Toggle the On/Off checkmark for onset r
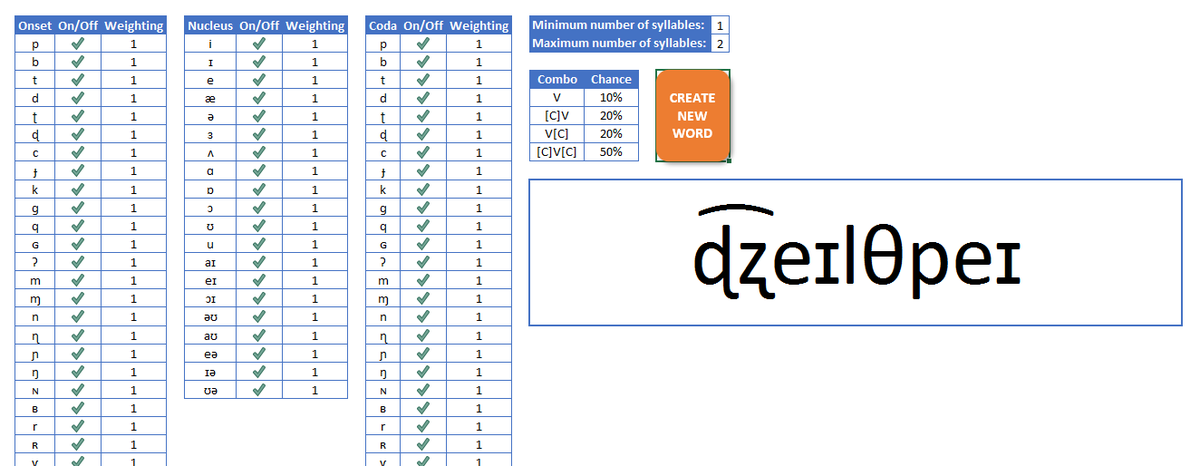This screenshot has height=466, width=1200. (77, 426)
